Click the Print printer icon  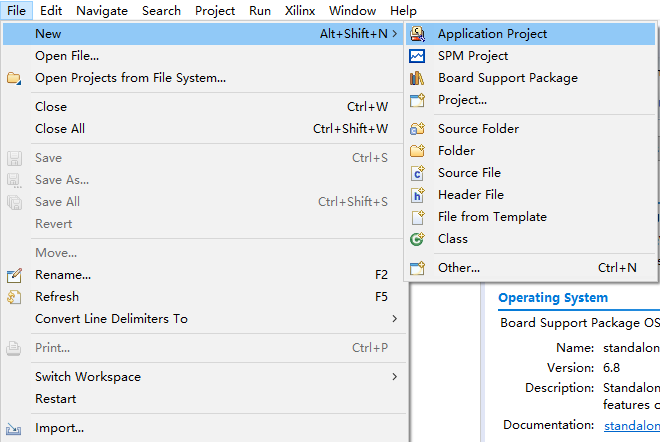pyautogui.click(x=13, y=348)
